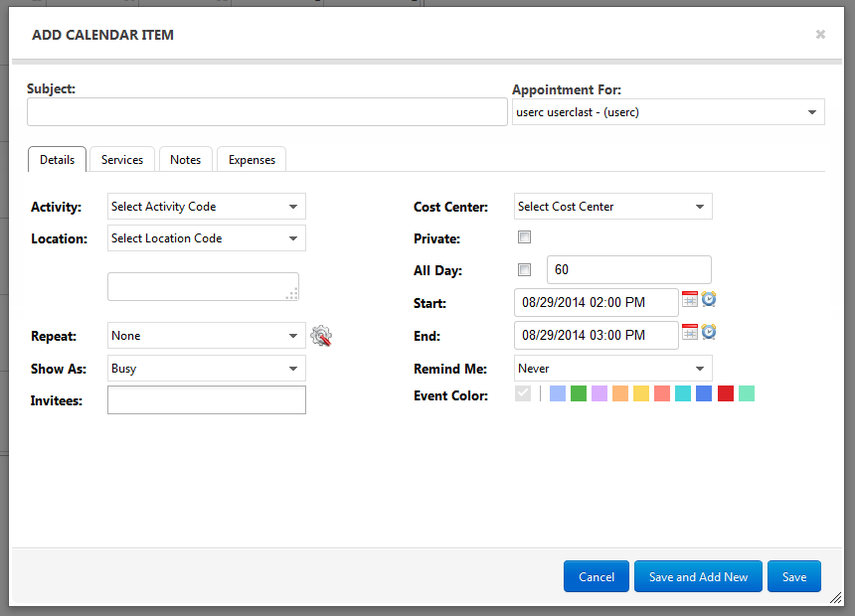Open the Select Activity Code dropdown
This screenshot has height=616, width=855.
click(206, 207)
